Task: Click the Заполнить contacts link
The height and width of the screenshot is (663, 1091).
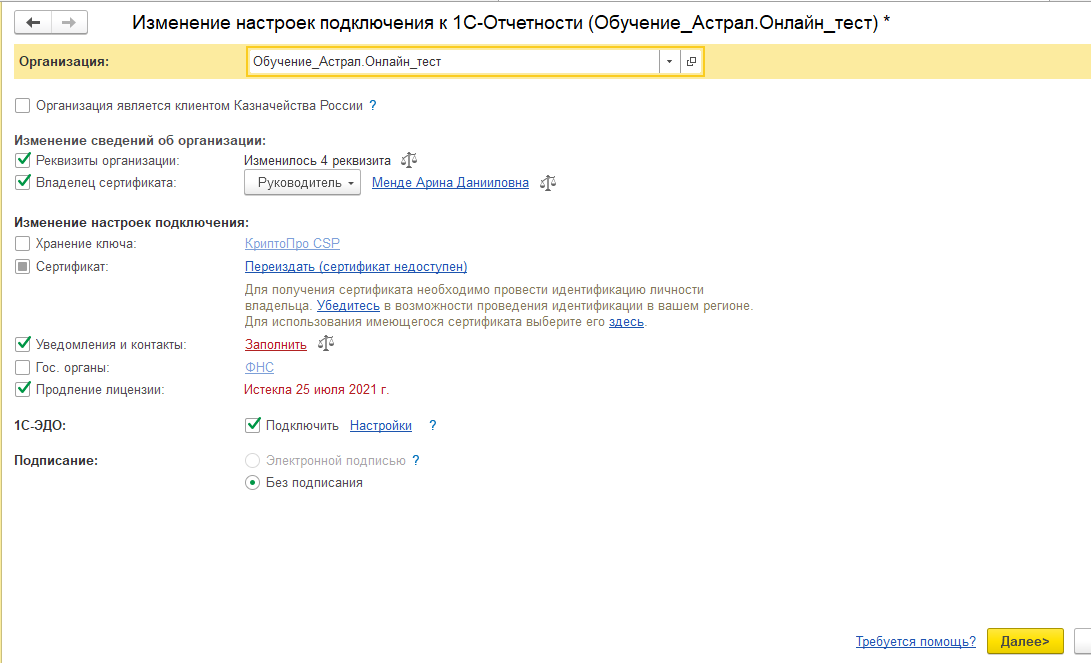Action: point(275,344)
